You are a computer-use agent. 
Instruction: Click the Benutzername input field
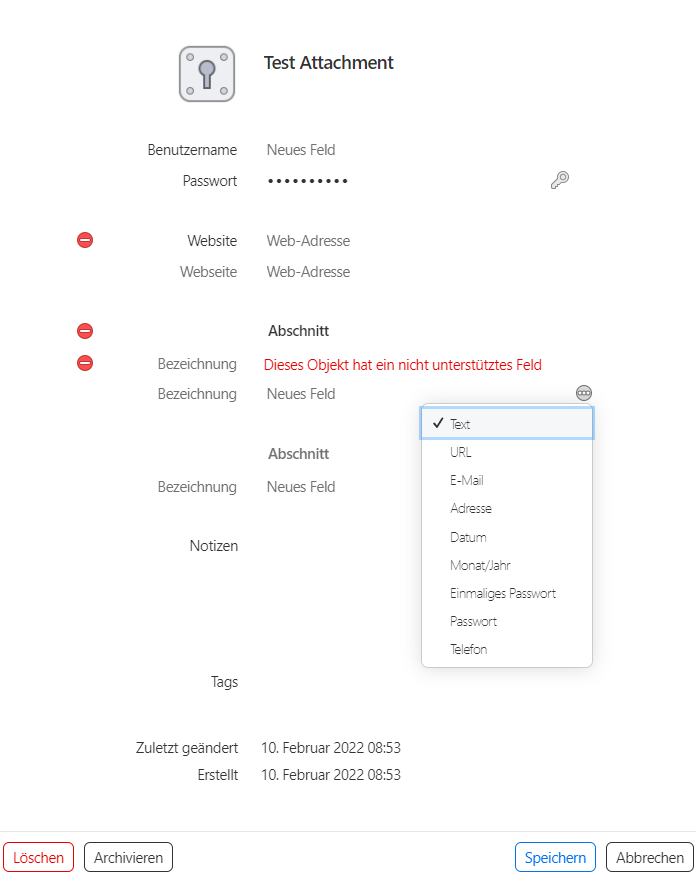(x=400, y=150)
